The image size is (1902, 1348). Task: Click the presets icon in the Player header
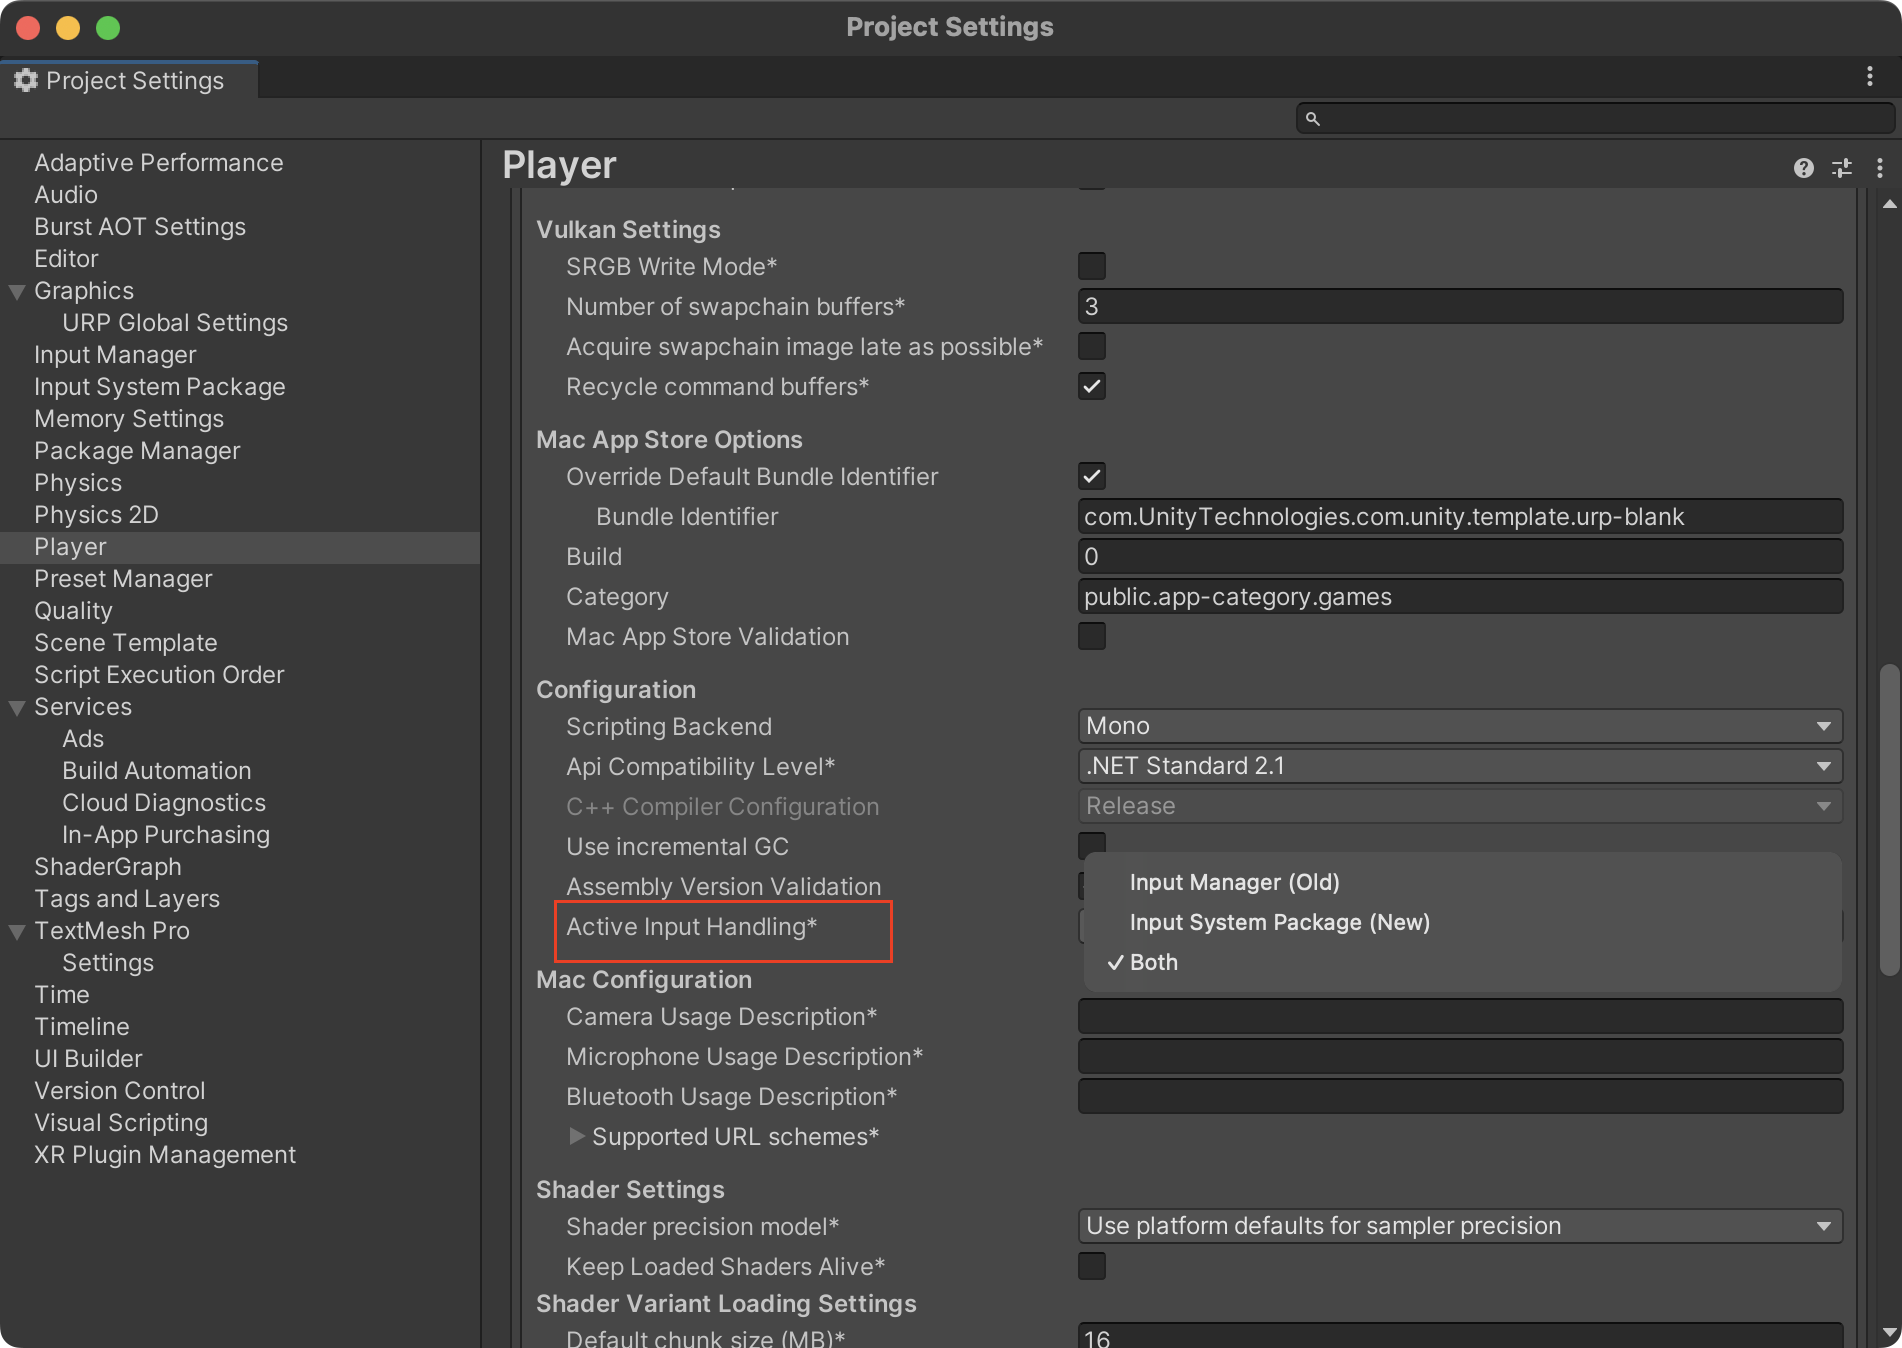1843,168
